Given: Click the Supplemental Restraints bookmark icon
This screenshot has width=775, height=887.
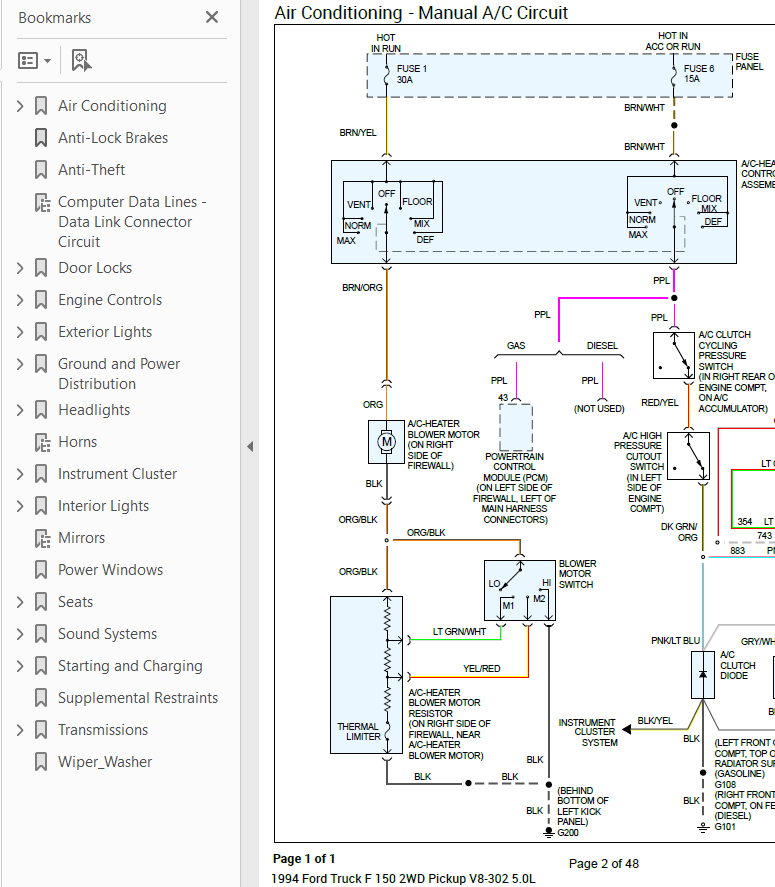Looking at the screenshot, I should click(41, 697).
